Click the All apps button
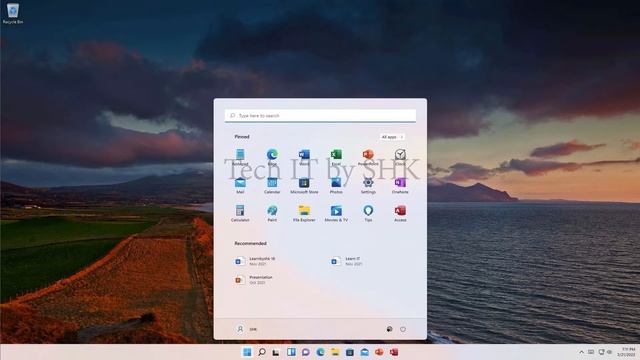 pyautogui.click(x=392, y=137)
